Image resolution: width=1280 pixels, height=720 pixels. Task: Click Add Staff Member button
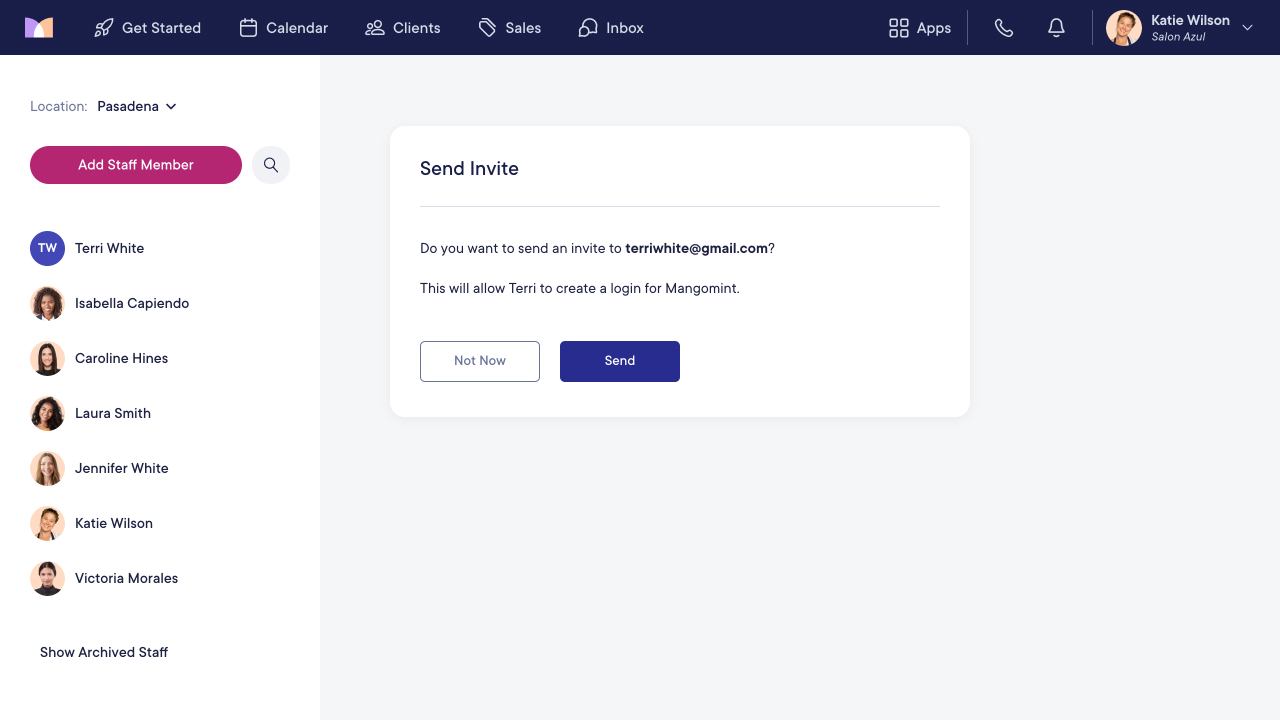[x=136, y=165]
